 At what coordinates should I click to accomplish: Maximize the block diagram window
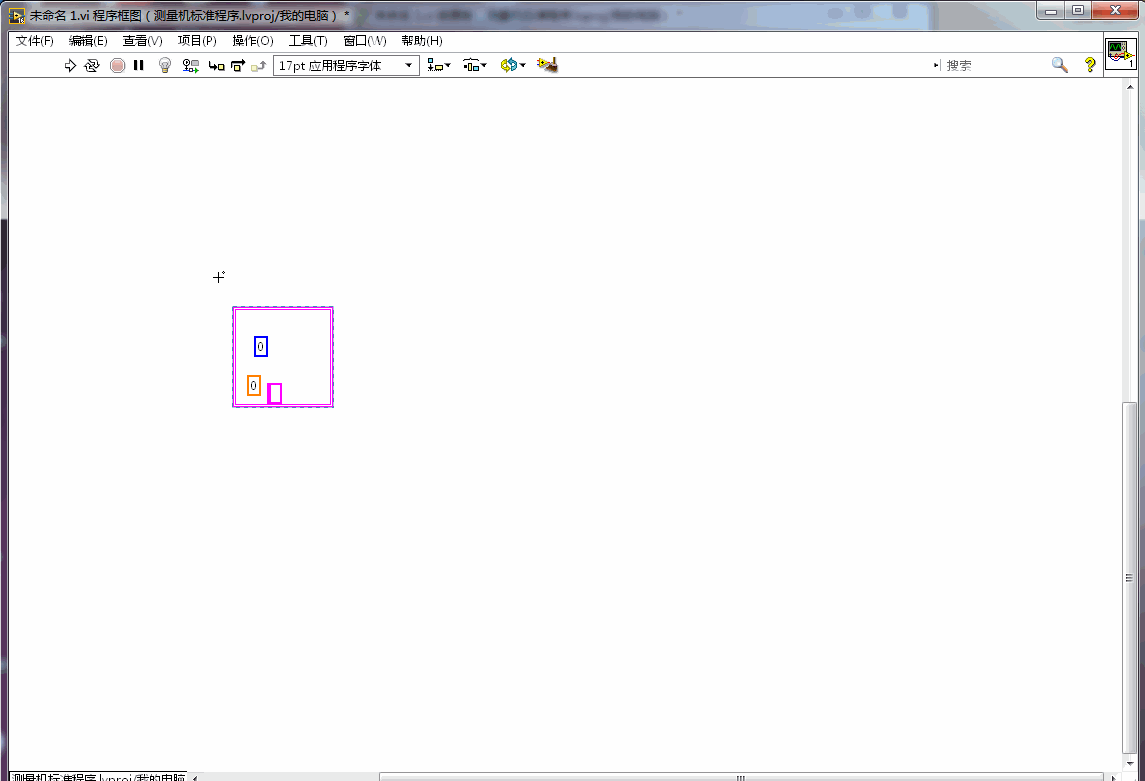pyautogui.click(x=1078, y=11)
